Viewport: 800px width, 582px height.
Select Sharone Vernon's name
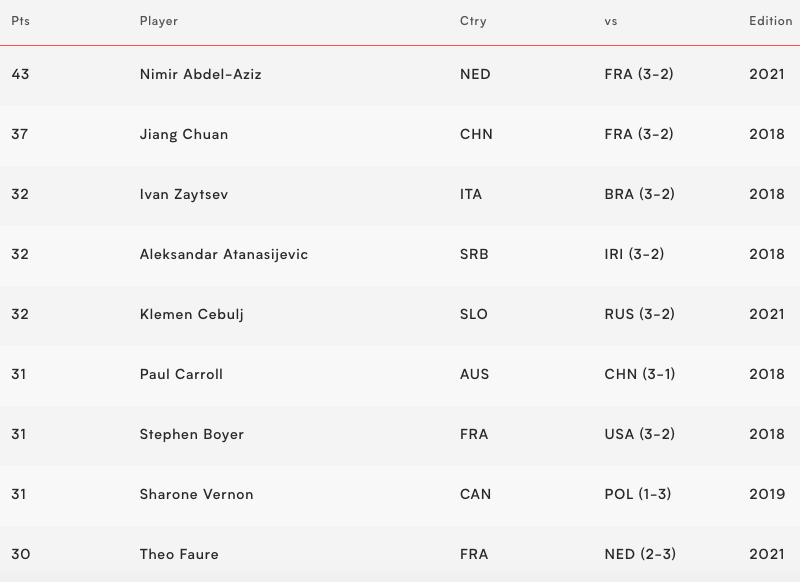197,494
